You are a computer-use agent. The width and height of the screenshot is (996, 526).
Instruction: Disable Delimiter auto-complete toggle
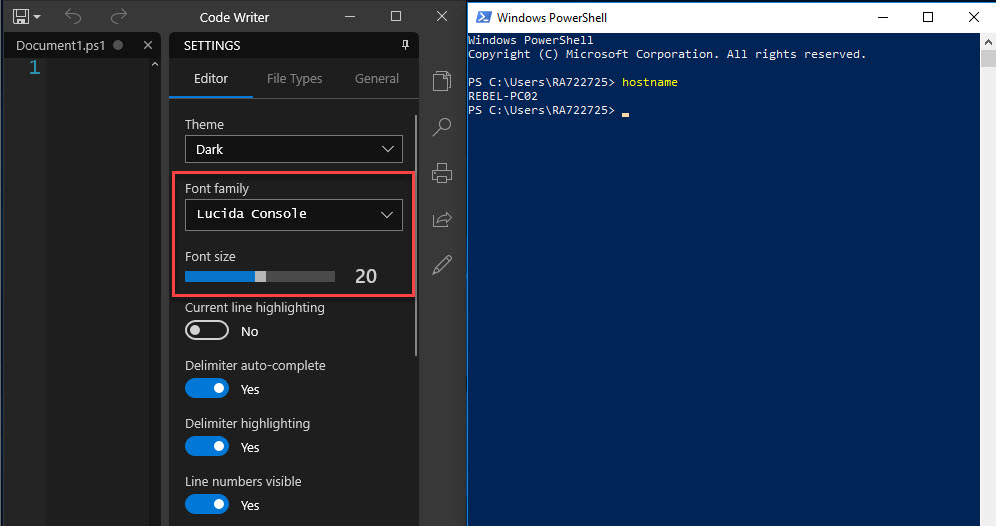207,388
